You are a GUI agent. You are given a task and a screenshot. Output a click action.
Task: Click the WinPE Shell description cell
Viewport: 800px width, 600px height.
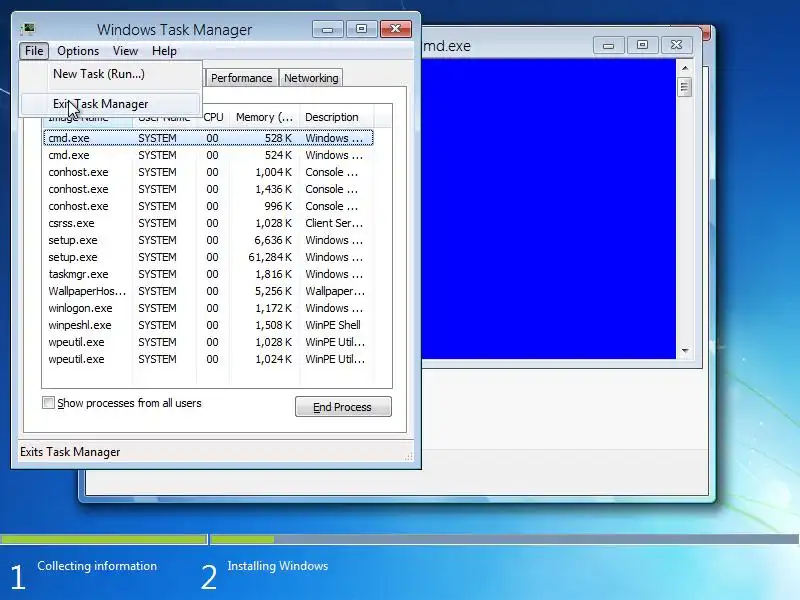point(333,325)
